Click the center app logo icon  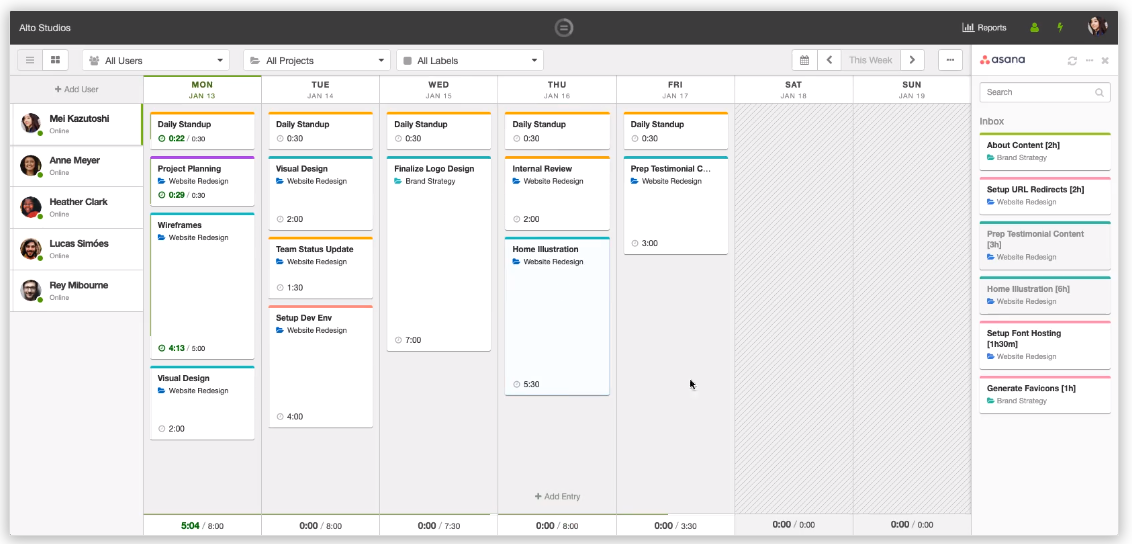(565, 27)
